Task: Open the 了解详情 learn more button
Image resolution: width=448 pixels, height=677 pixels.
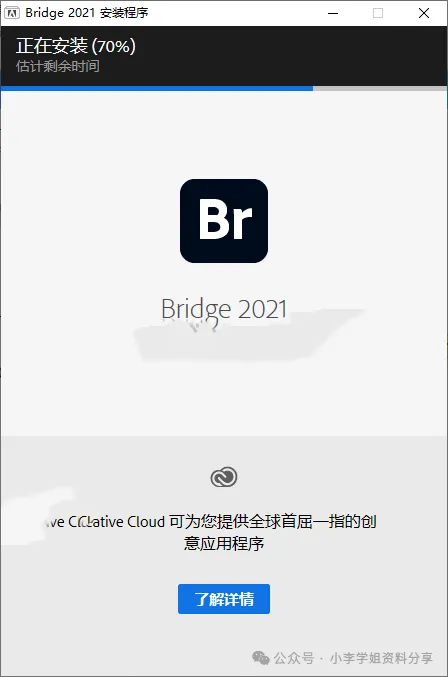Action: [x=224, y=599]
